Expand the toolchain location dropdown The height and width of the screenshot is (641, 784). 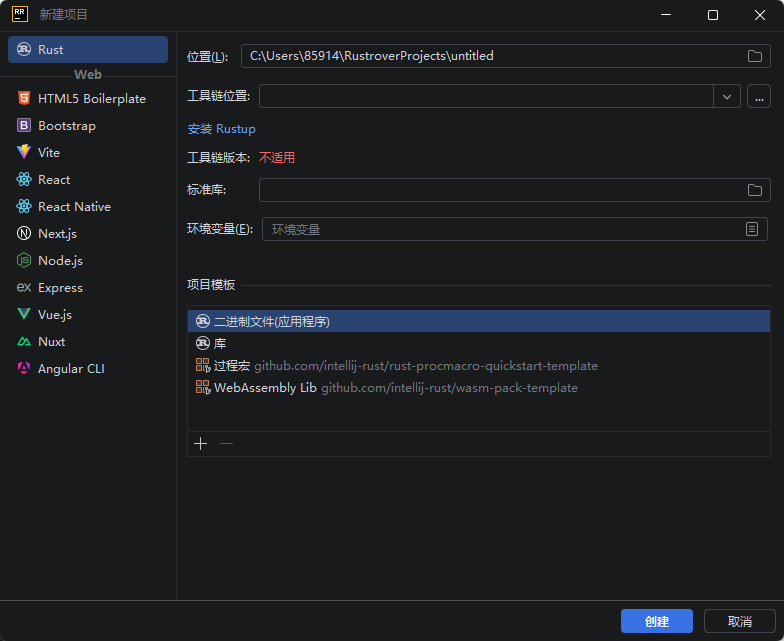pyautogui.click(x=726, y=96)
